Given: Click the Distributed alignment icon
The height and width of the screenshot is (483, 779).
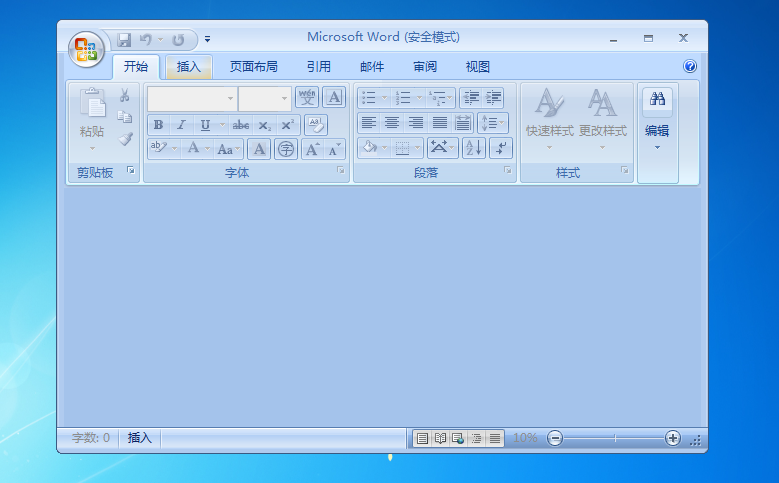Looking at the screenshot, I should [463, 122].
